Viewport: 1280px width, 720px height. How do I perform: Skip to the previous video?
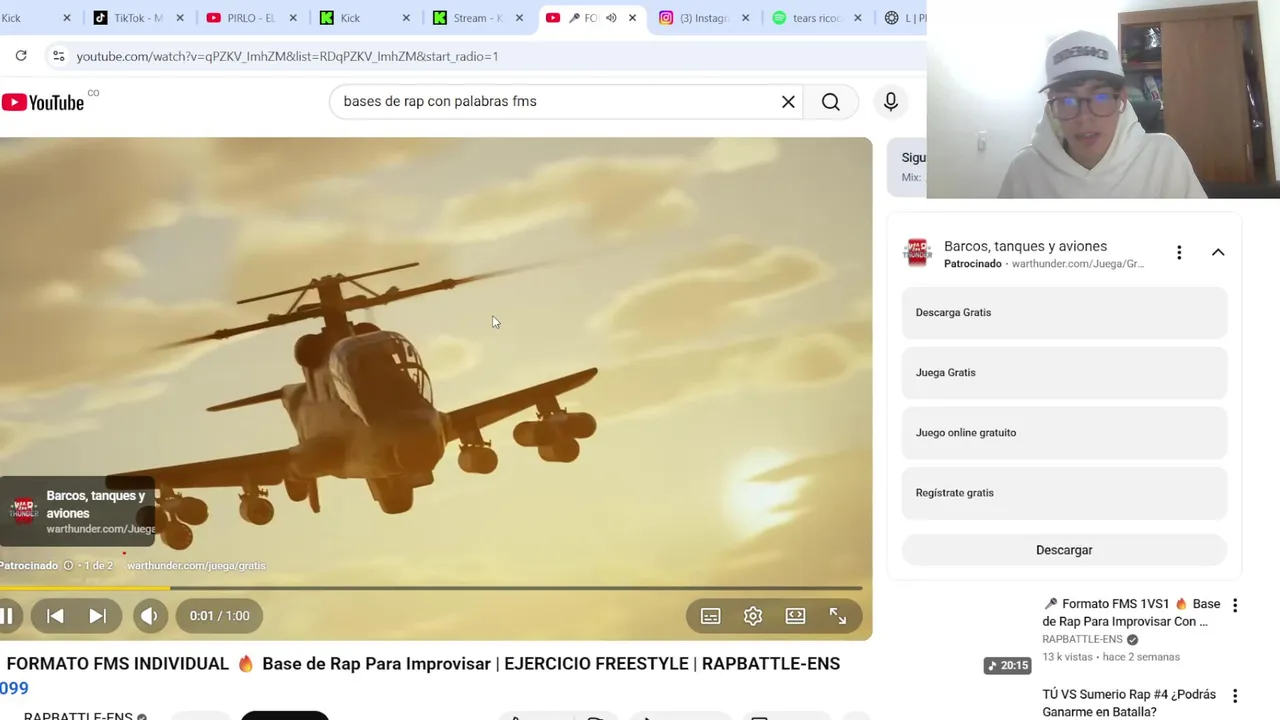pyautogui.click(x=55, y=616)
